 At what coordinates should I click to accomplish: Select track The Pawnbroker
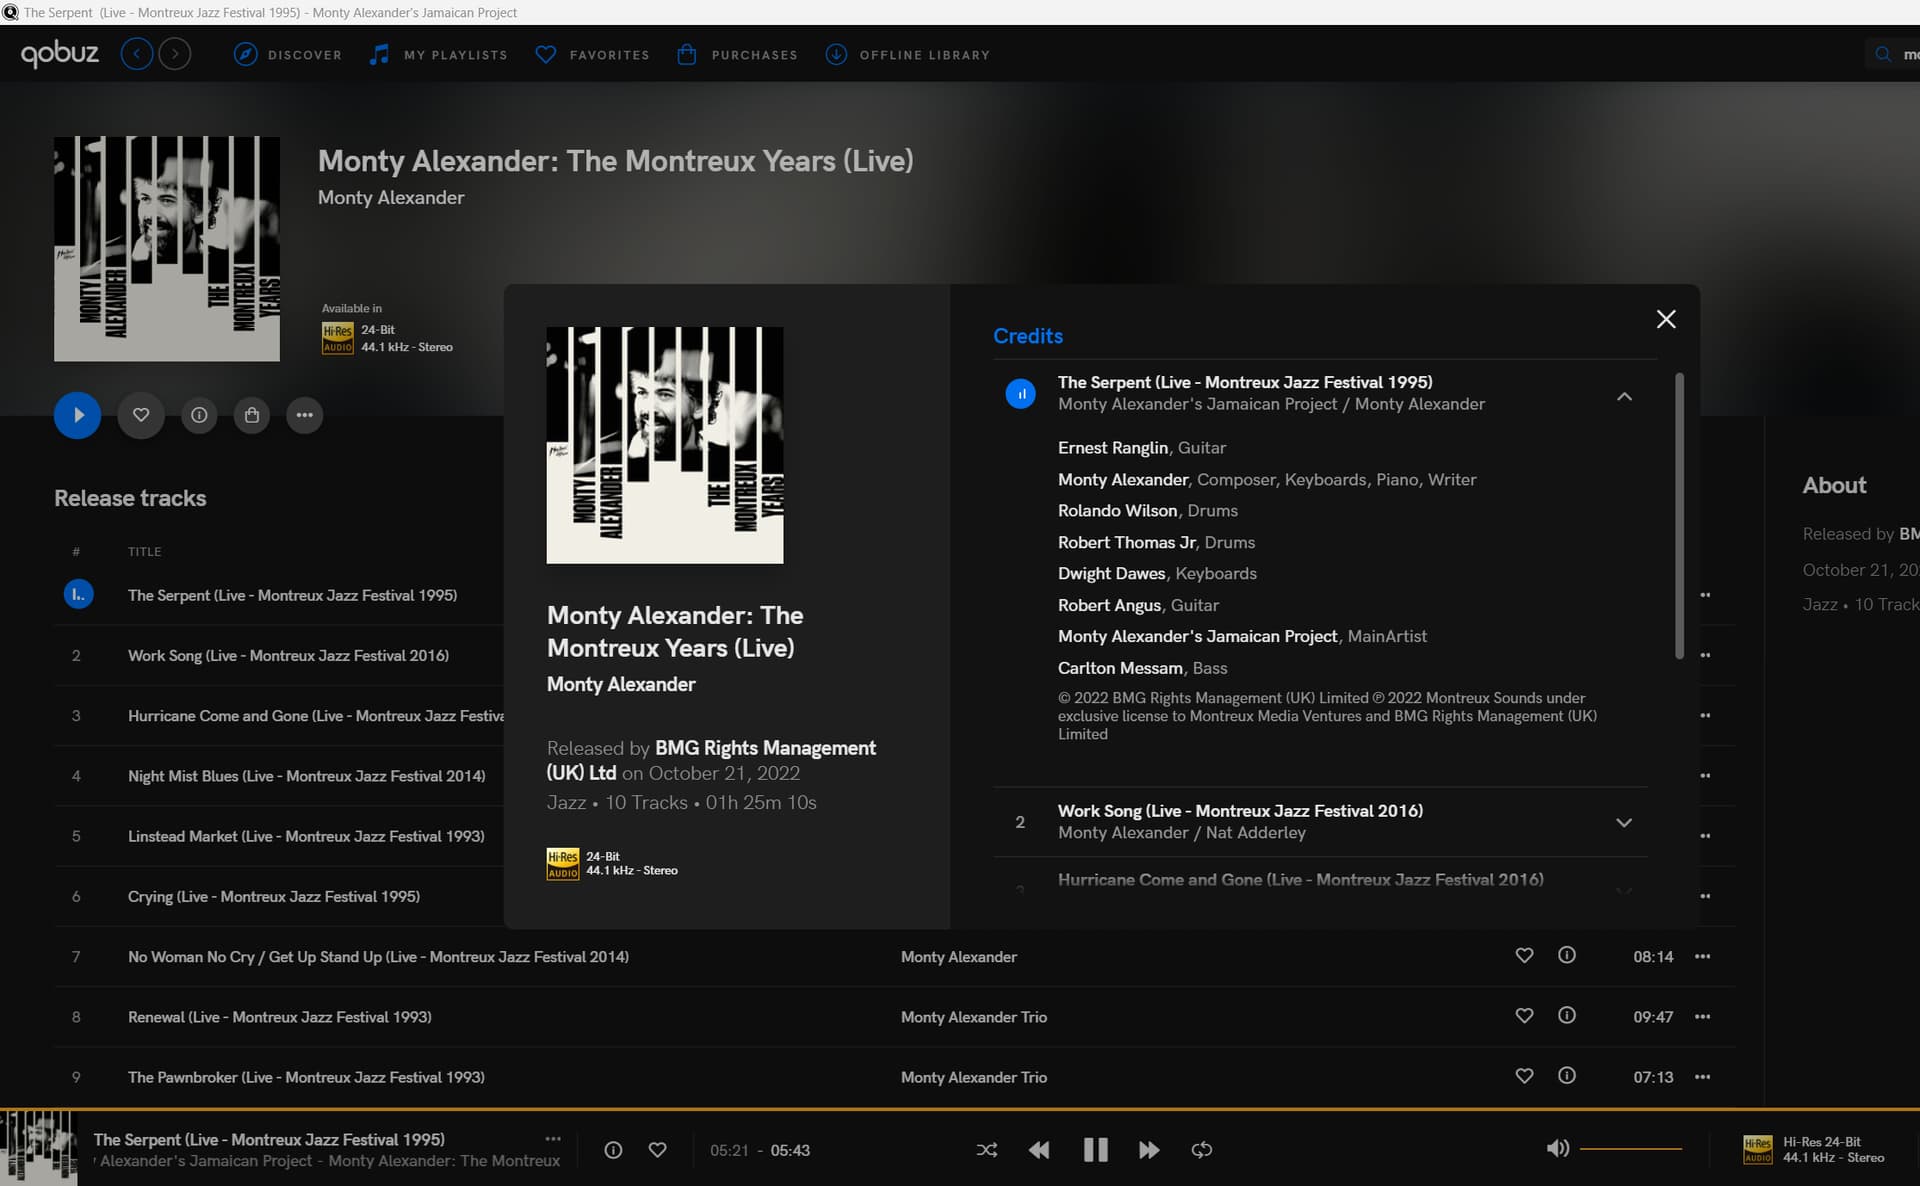click(306, 1077)
